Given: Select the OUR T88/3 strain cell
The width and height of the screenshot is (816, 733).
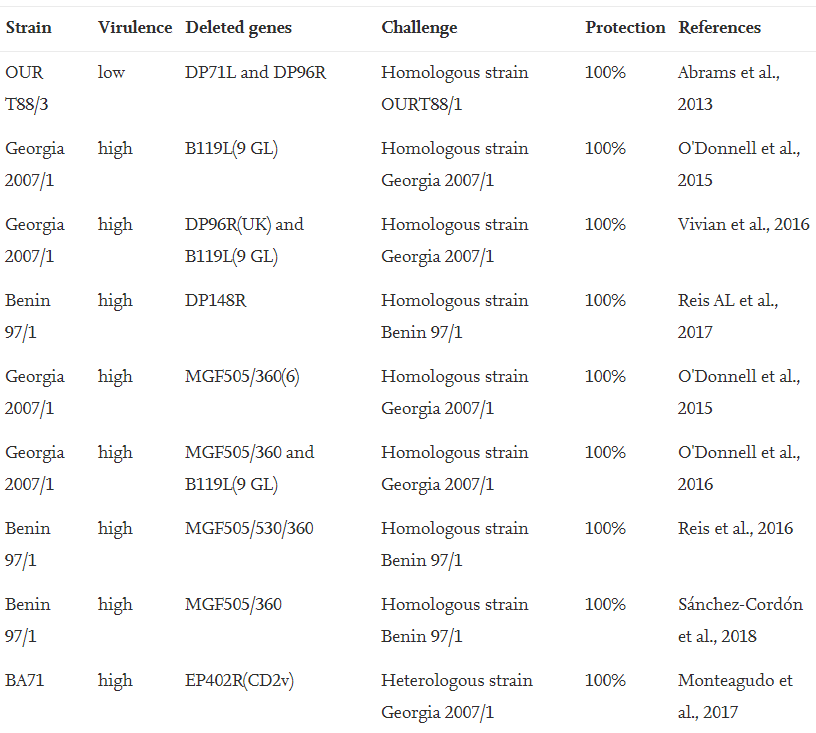Looking at the screenshot, I should pyautogui.click(x=25, y=88).
